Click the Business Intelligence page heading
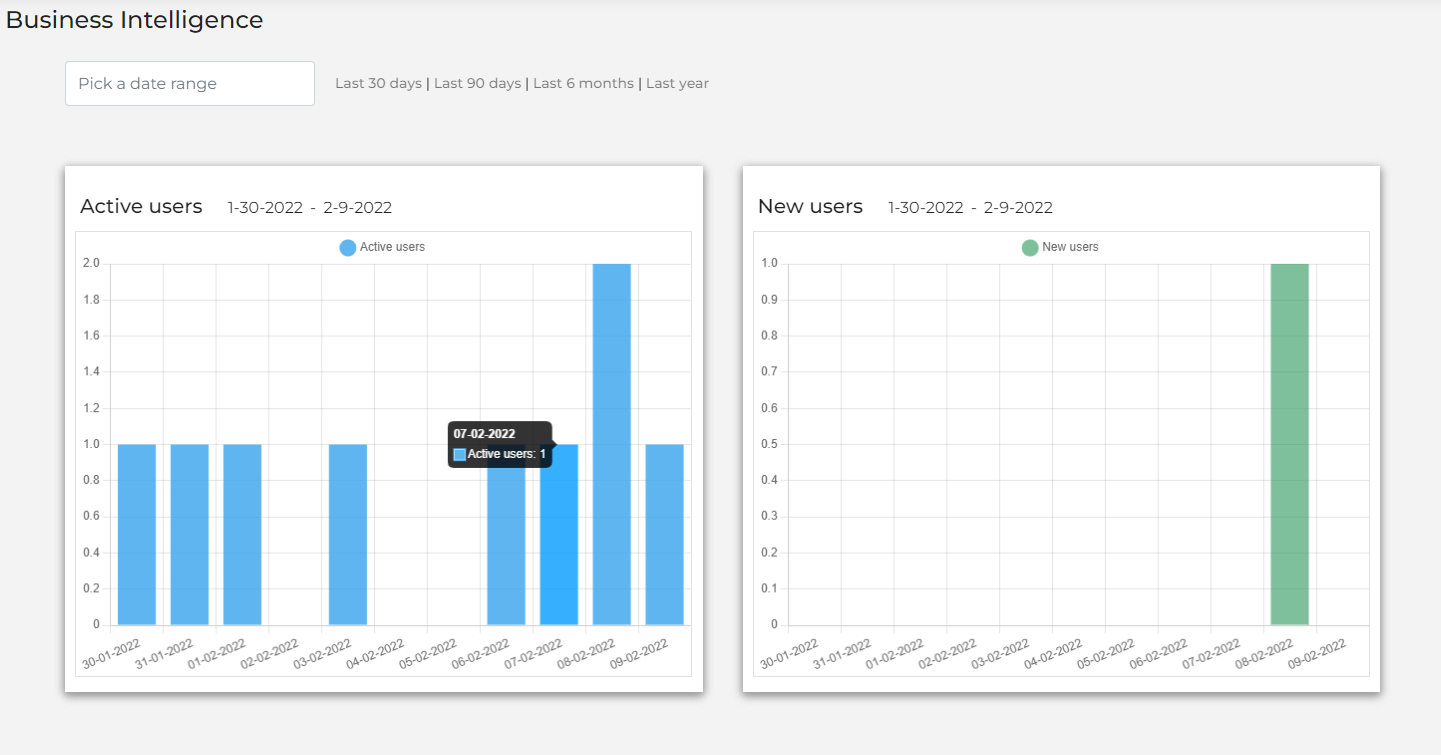The width and height of the screenshot is (1441, 755). (135, 20)
